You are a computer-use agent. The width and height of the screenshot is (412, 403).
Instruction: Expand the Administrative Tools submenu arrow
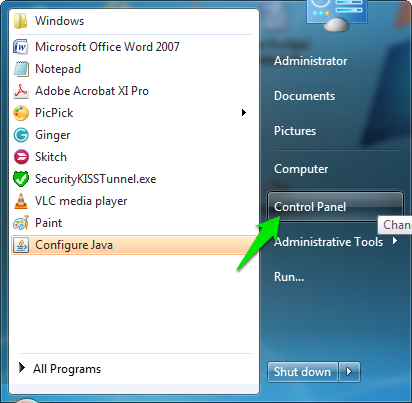[x=395, y=240]
